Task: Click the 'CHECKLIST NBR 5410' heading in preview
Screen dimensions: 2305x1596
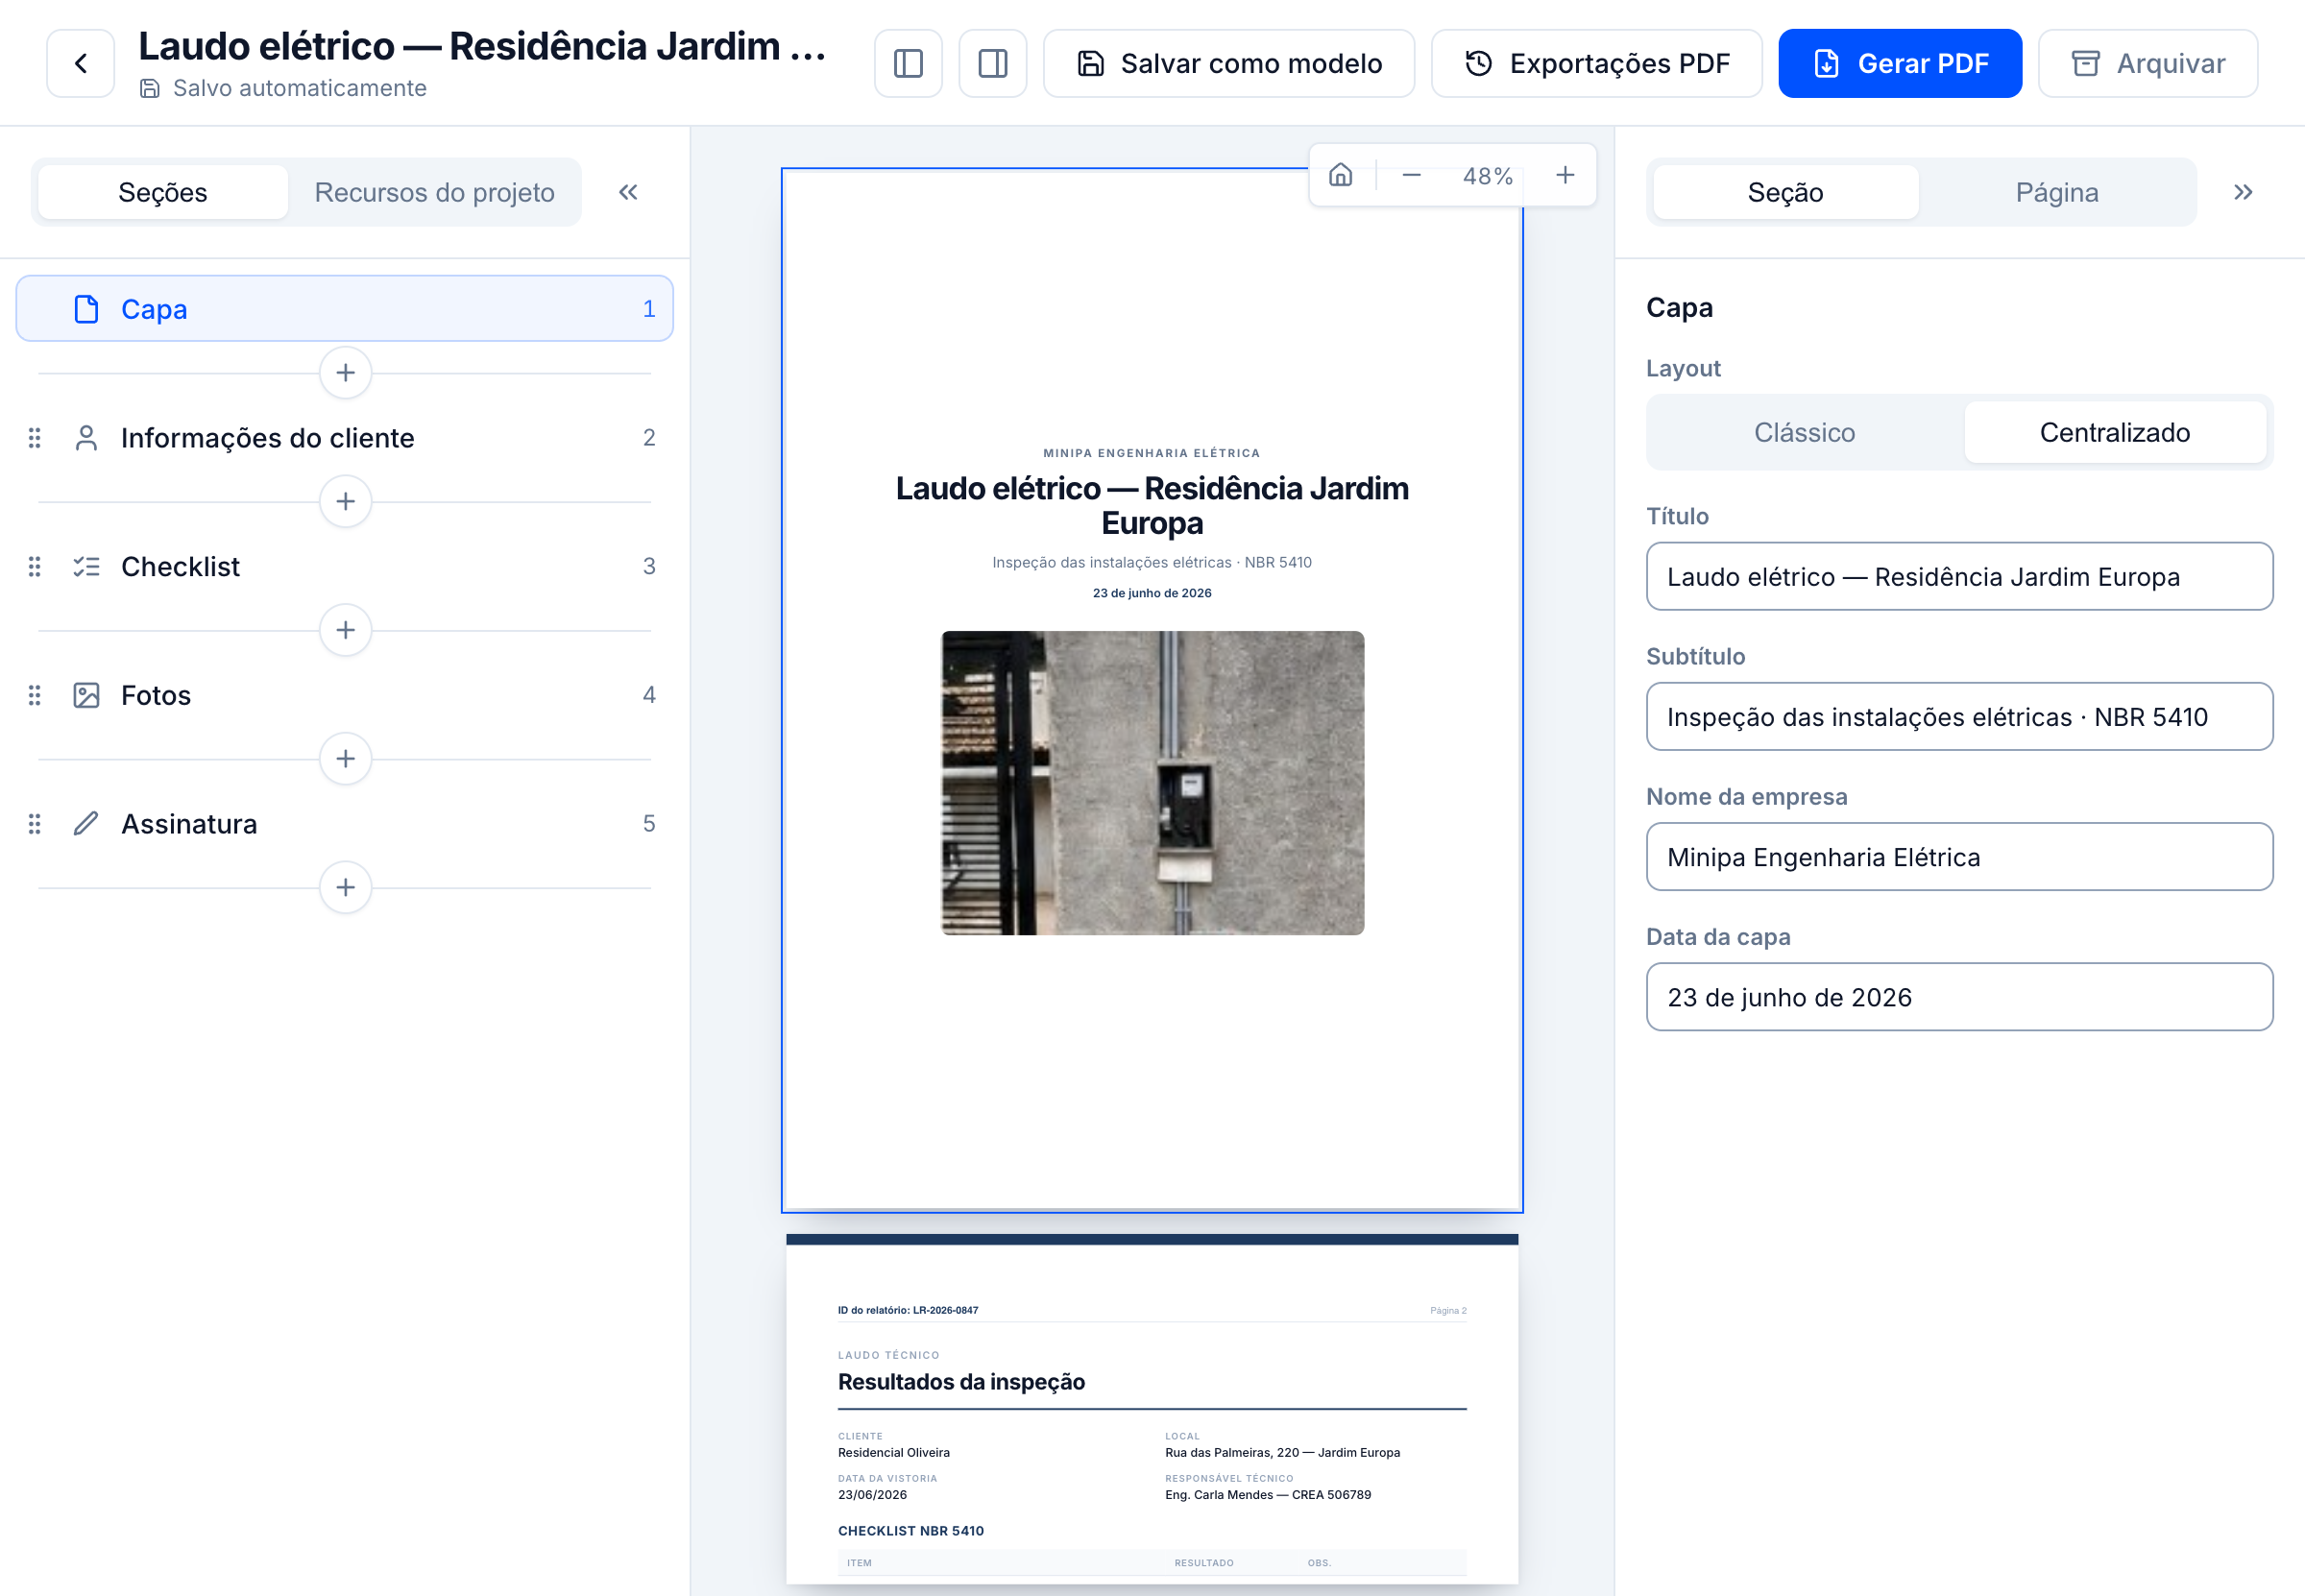Action: (x=910, y=1530)
